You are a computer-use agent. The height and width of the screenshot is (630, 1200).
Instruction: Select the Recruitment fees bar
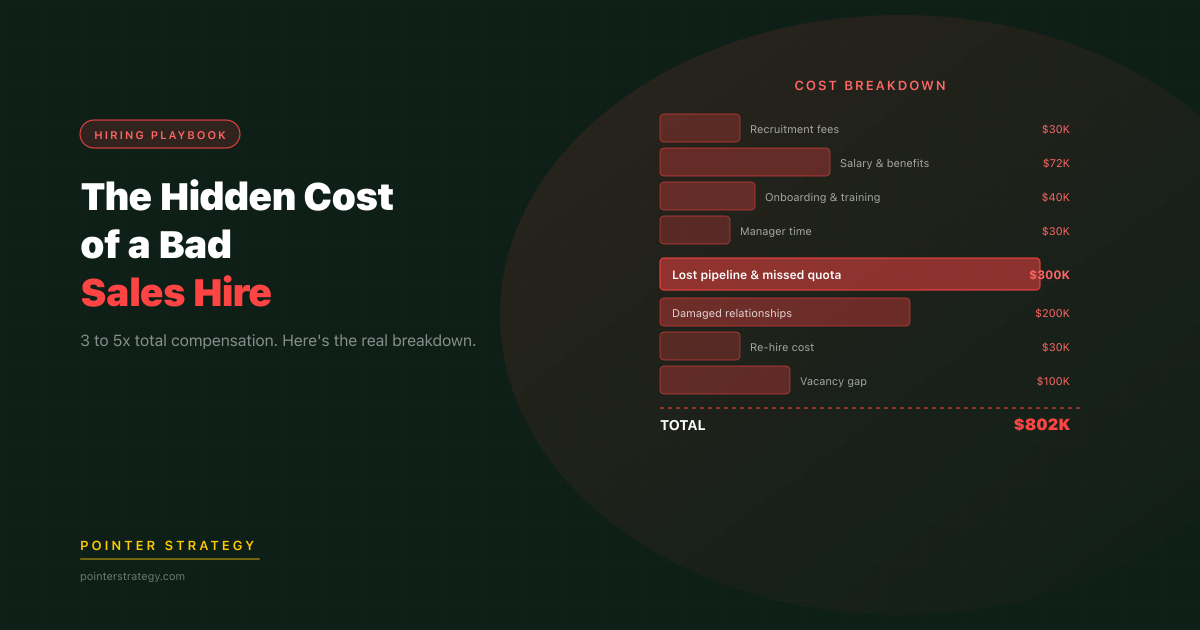tap(700, 128)
